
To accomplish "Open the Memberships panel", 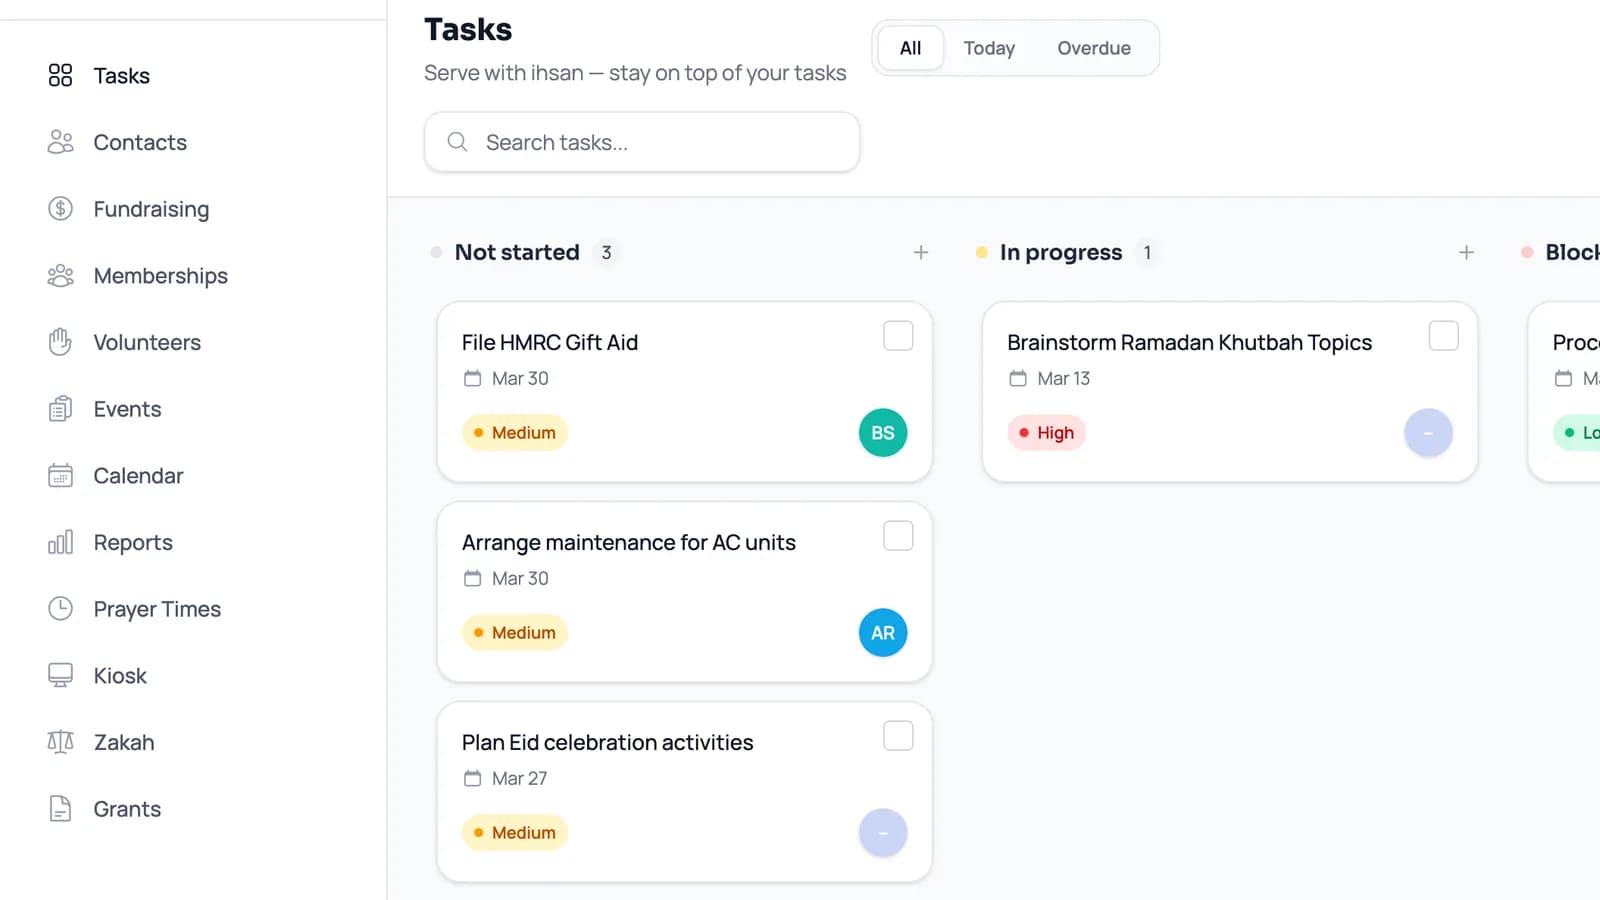I will (x=159, y=275).
